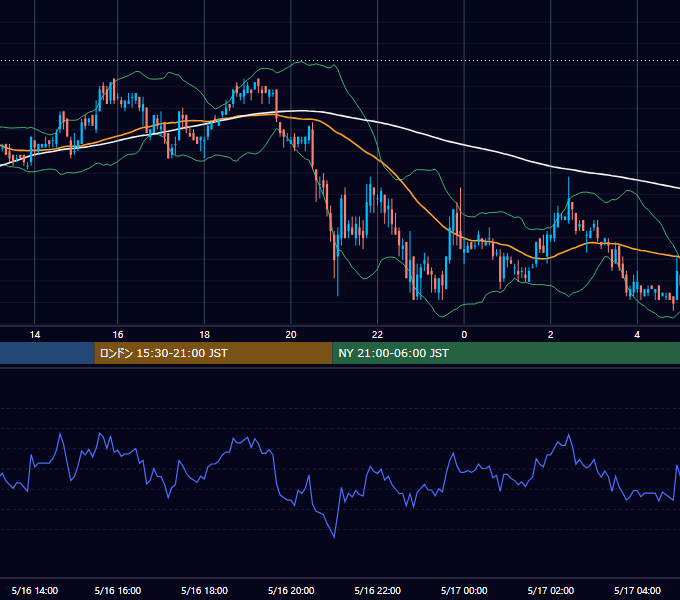Click the '5/16 20:00' date label
The width and height of the screenshot is (680, 600).
[291, 590]
